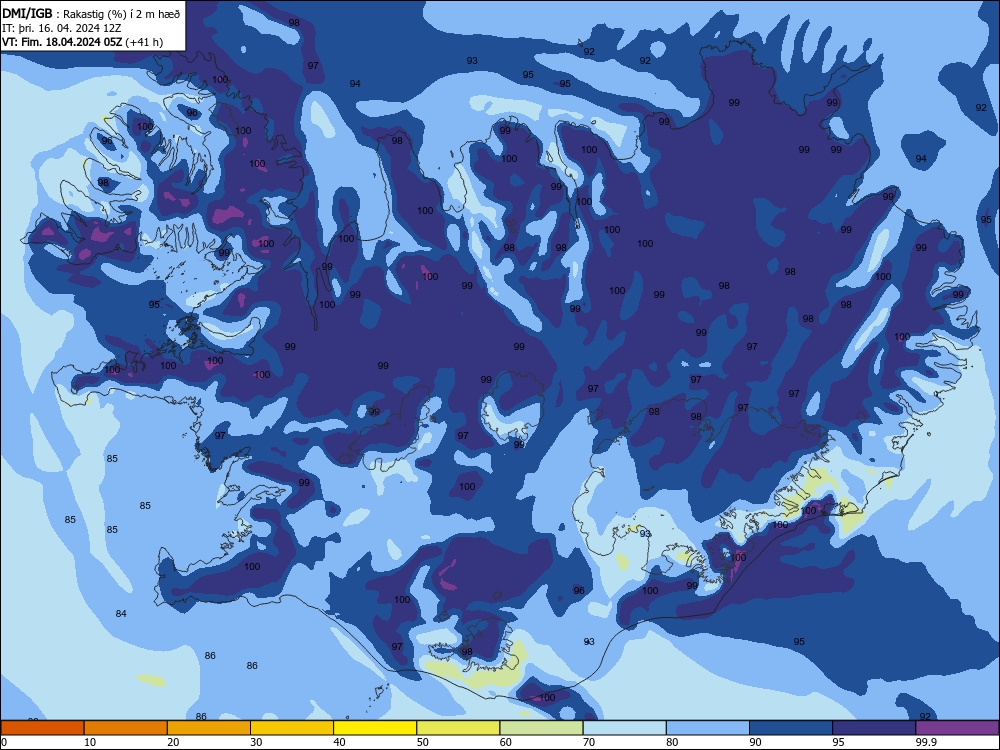Click the '84' humidity value on the map
Screen dimensions: 1000x750
[121, 614]
